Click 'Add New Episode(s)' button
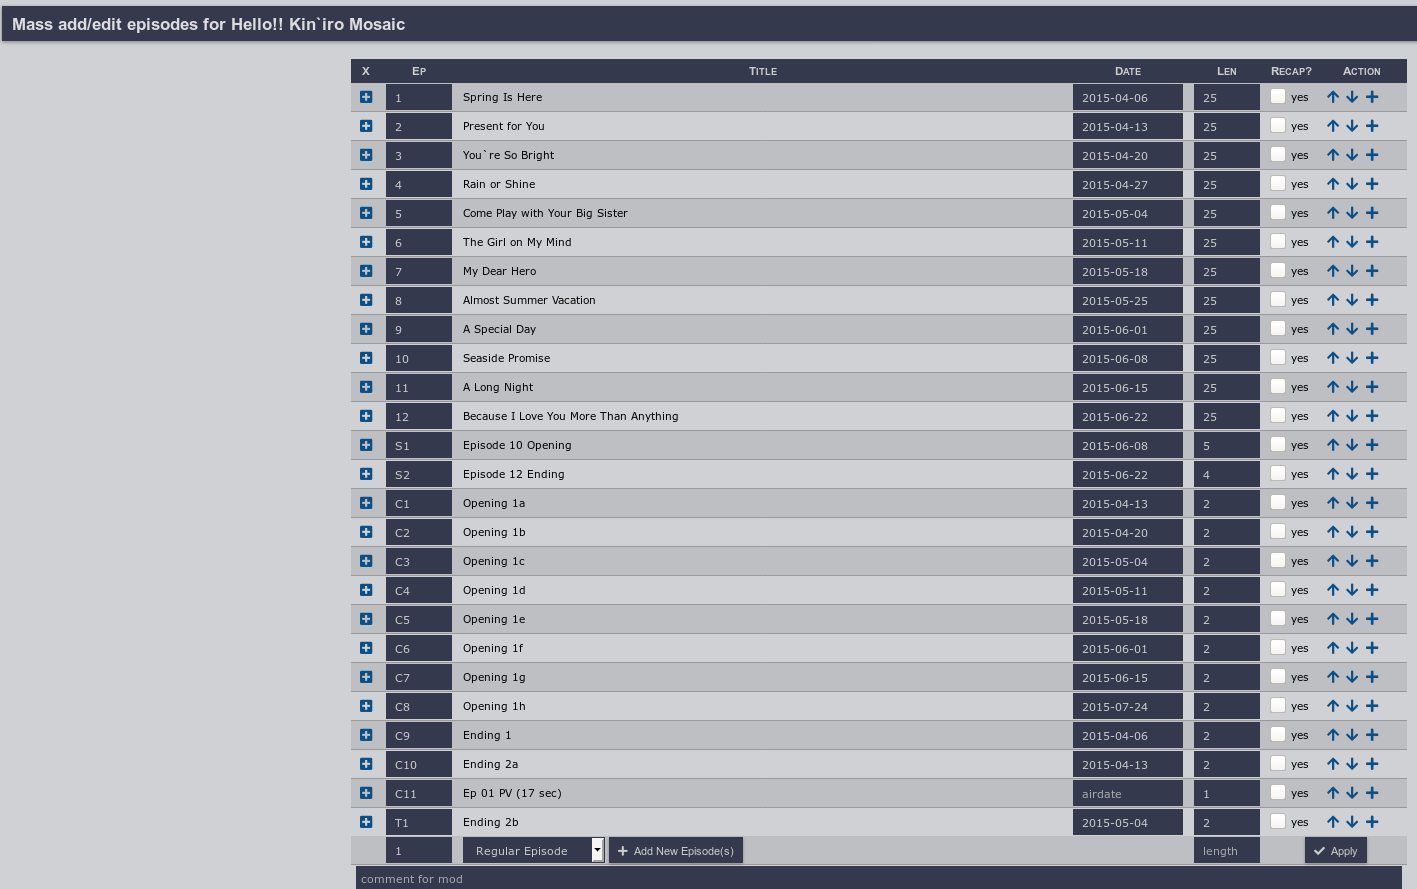This screenshot has width=1417, height=889. click(x=676, y=851)
